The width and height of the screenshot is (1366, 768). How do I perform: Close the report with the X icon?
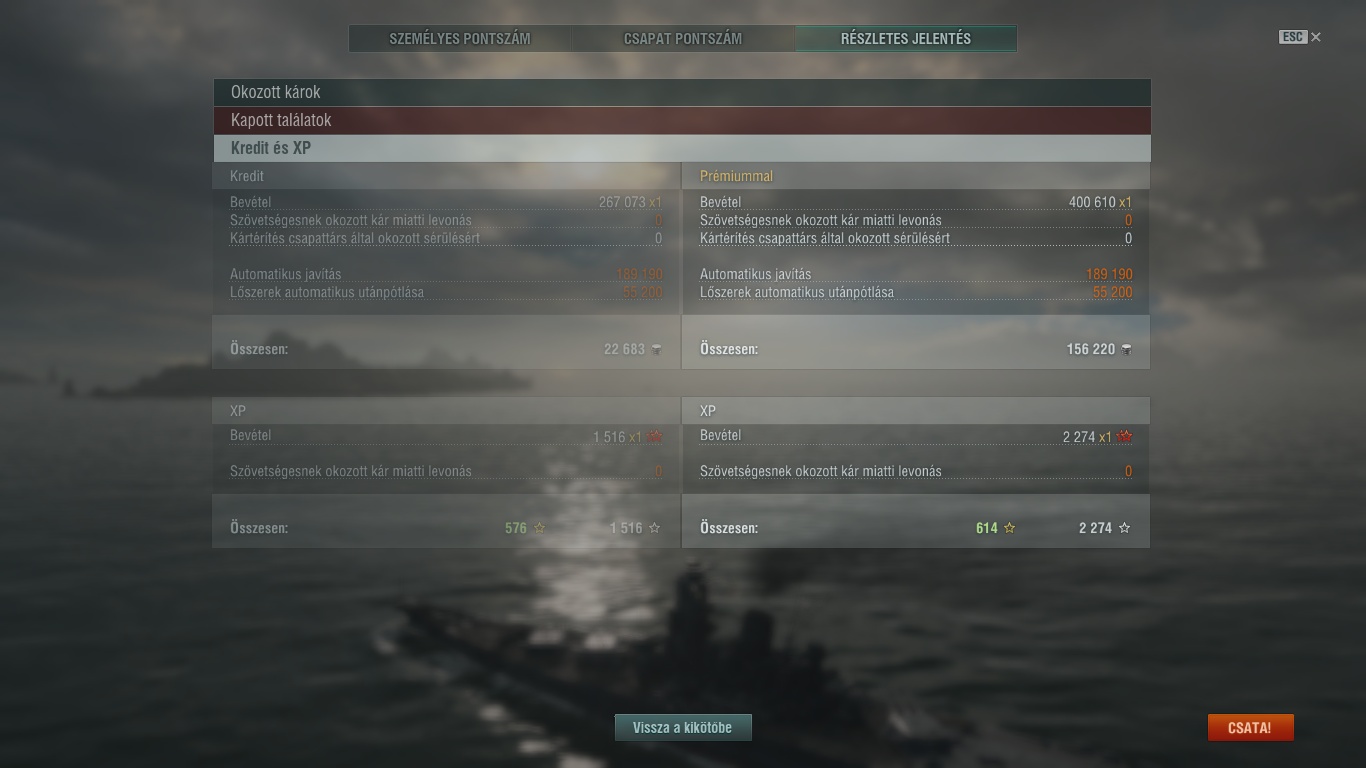tap(1316, 37)
